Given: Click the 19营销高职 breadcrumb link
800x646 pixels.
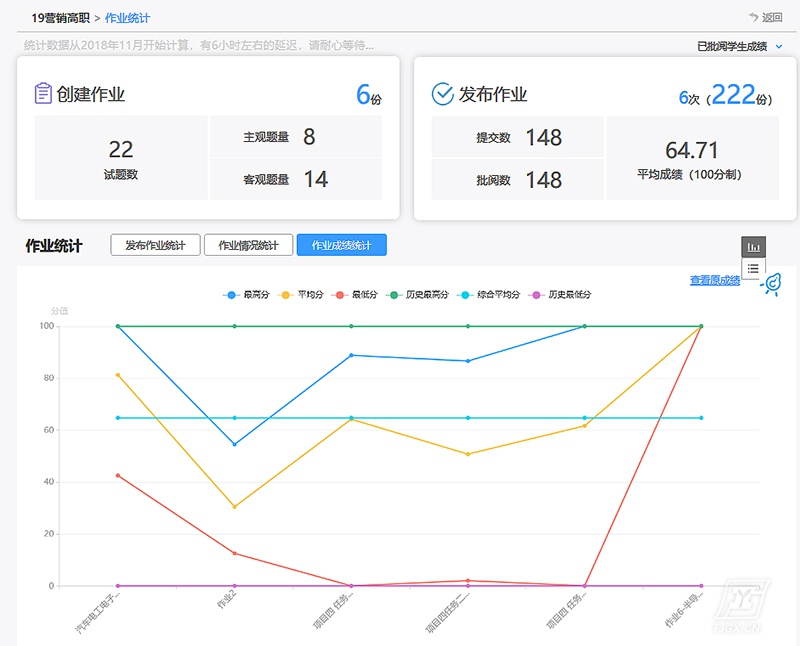Looking at the screenshot, I should tap(59, 18).
